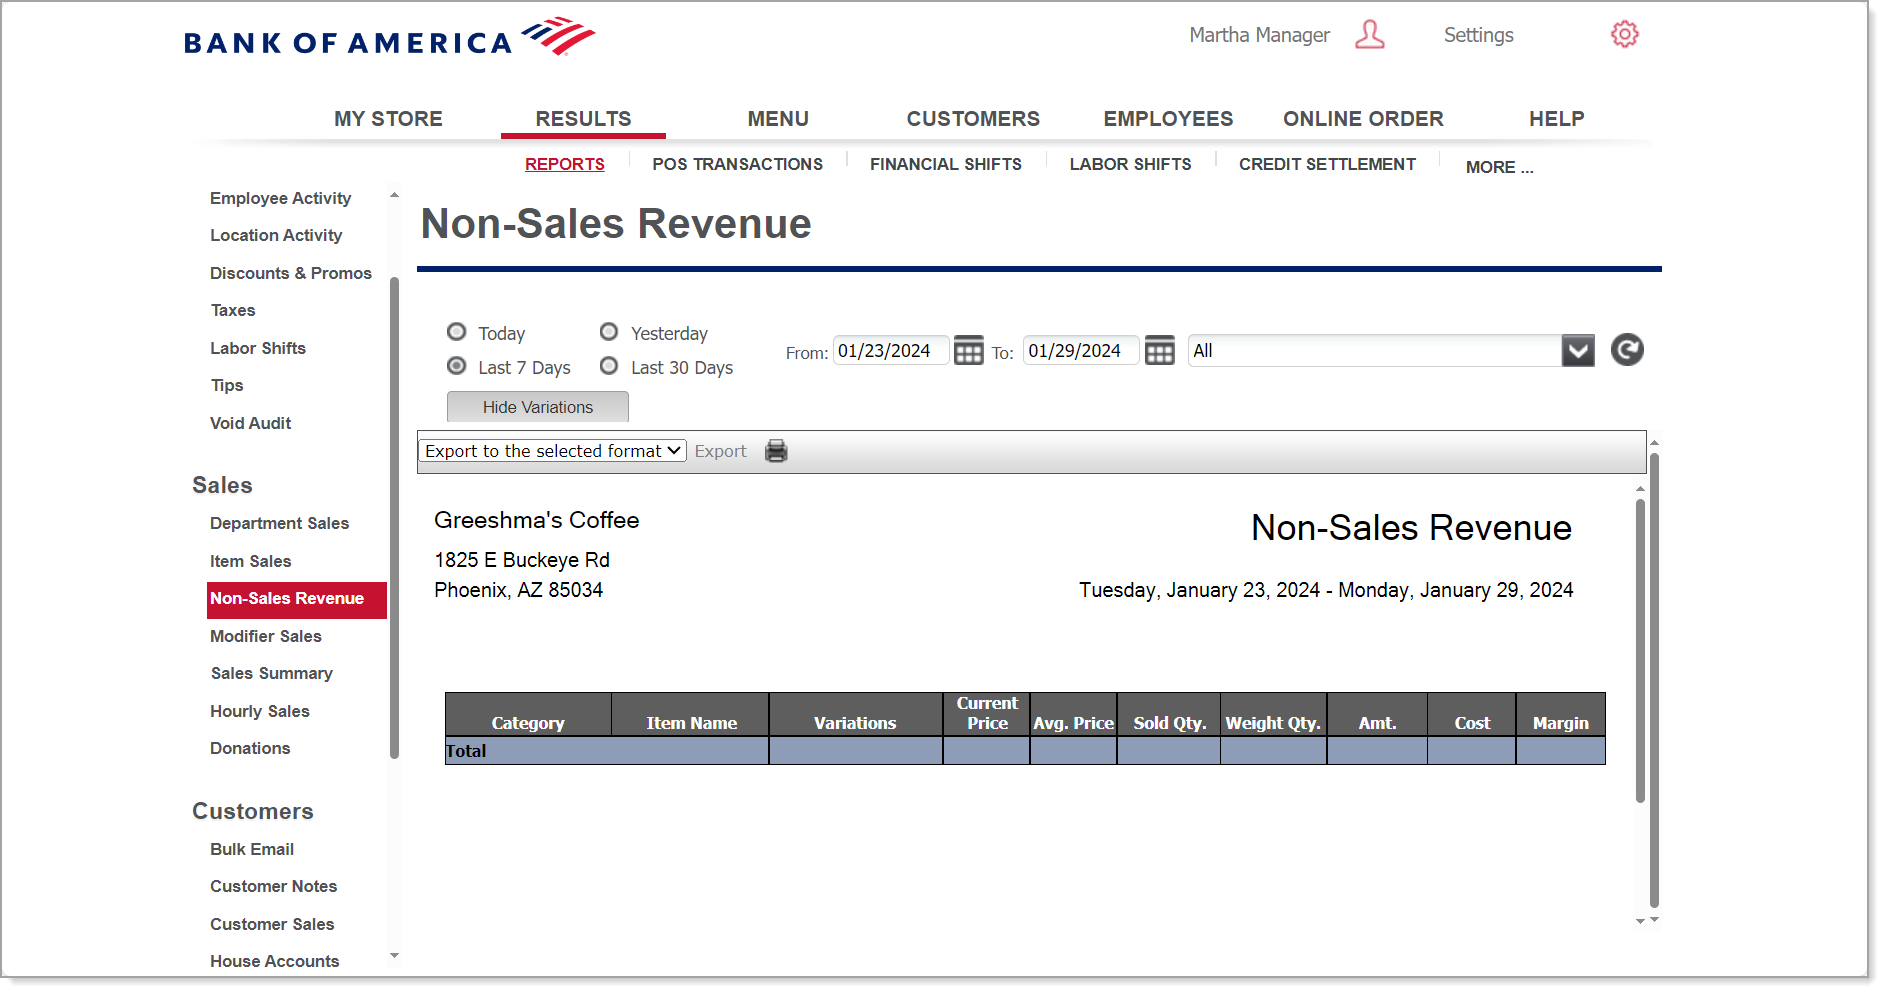
Task: Open Customer Notes report
Action: (274, 886)
